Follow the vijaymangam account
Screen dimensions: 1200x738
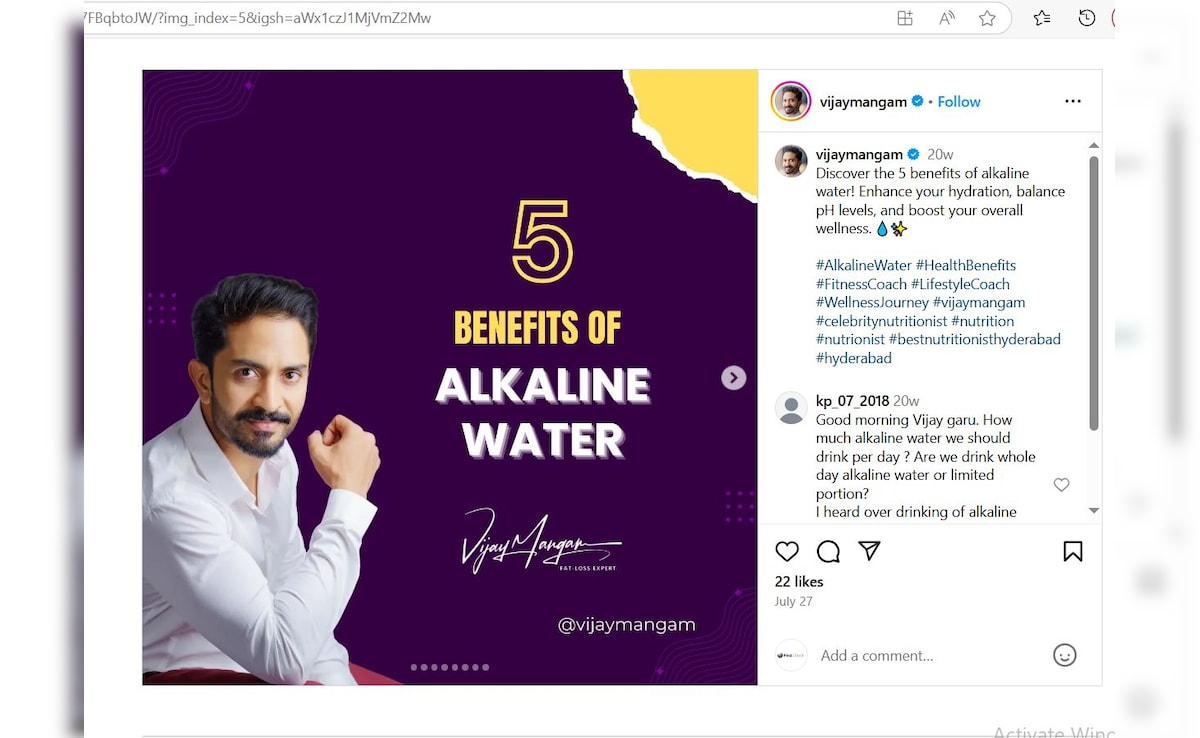[x=959, y=102]
